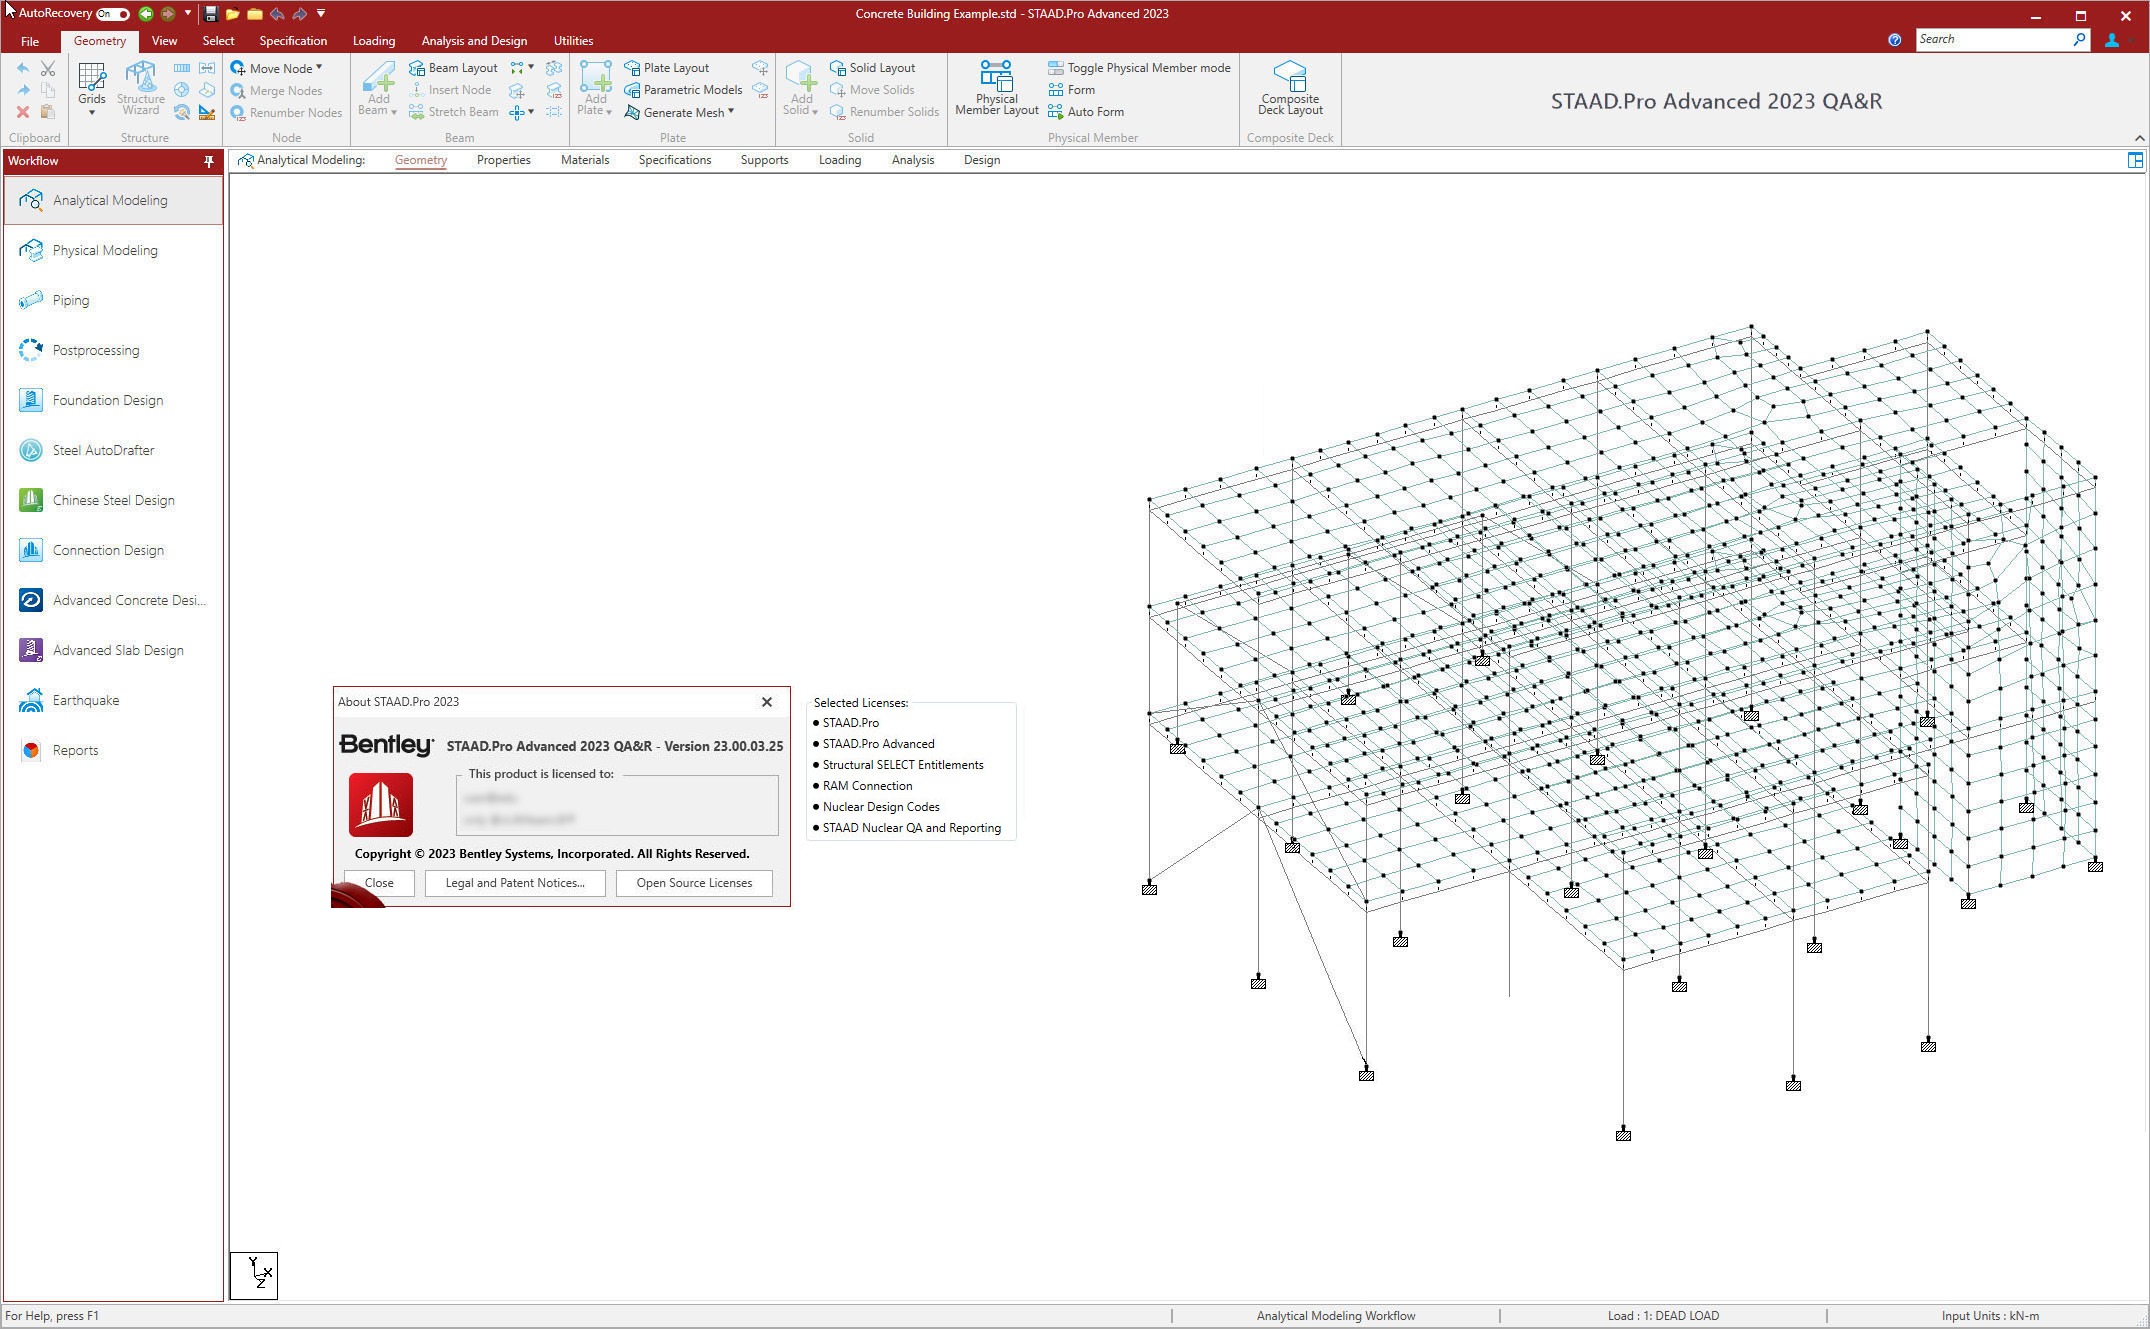
Task: Click Stretch Beam
Action: point(453,112)
